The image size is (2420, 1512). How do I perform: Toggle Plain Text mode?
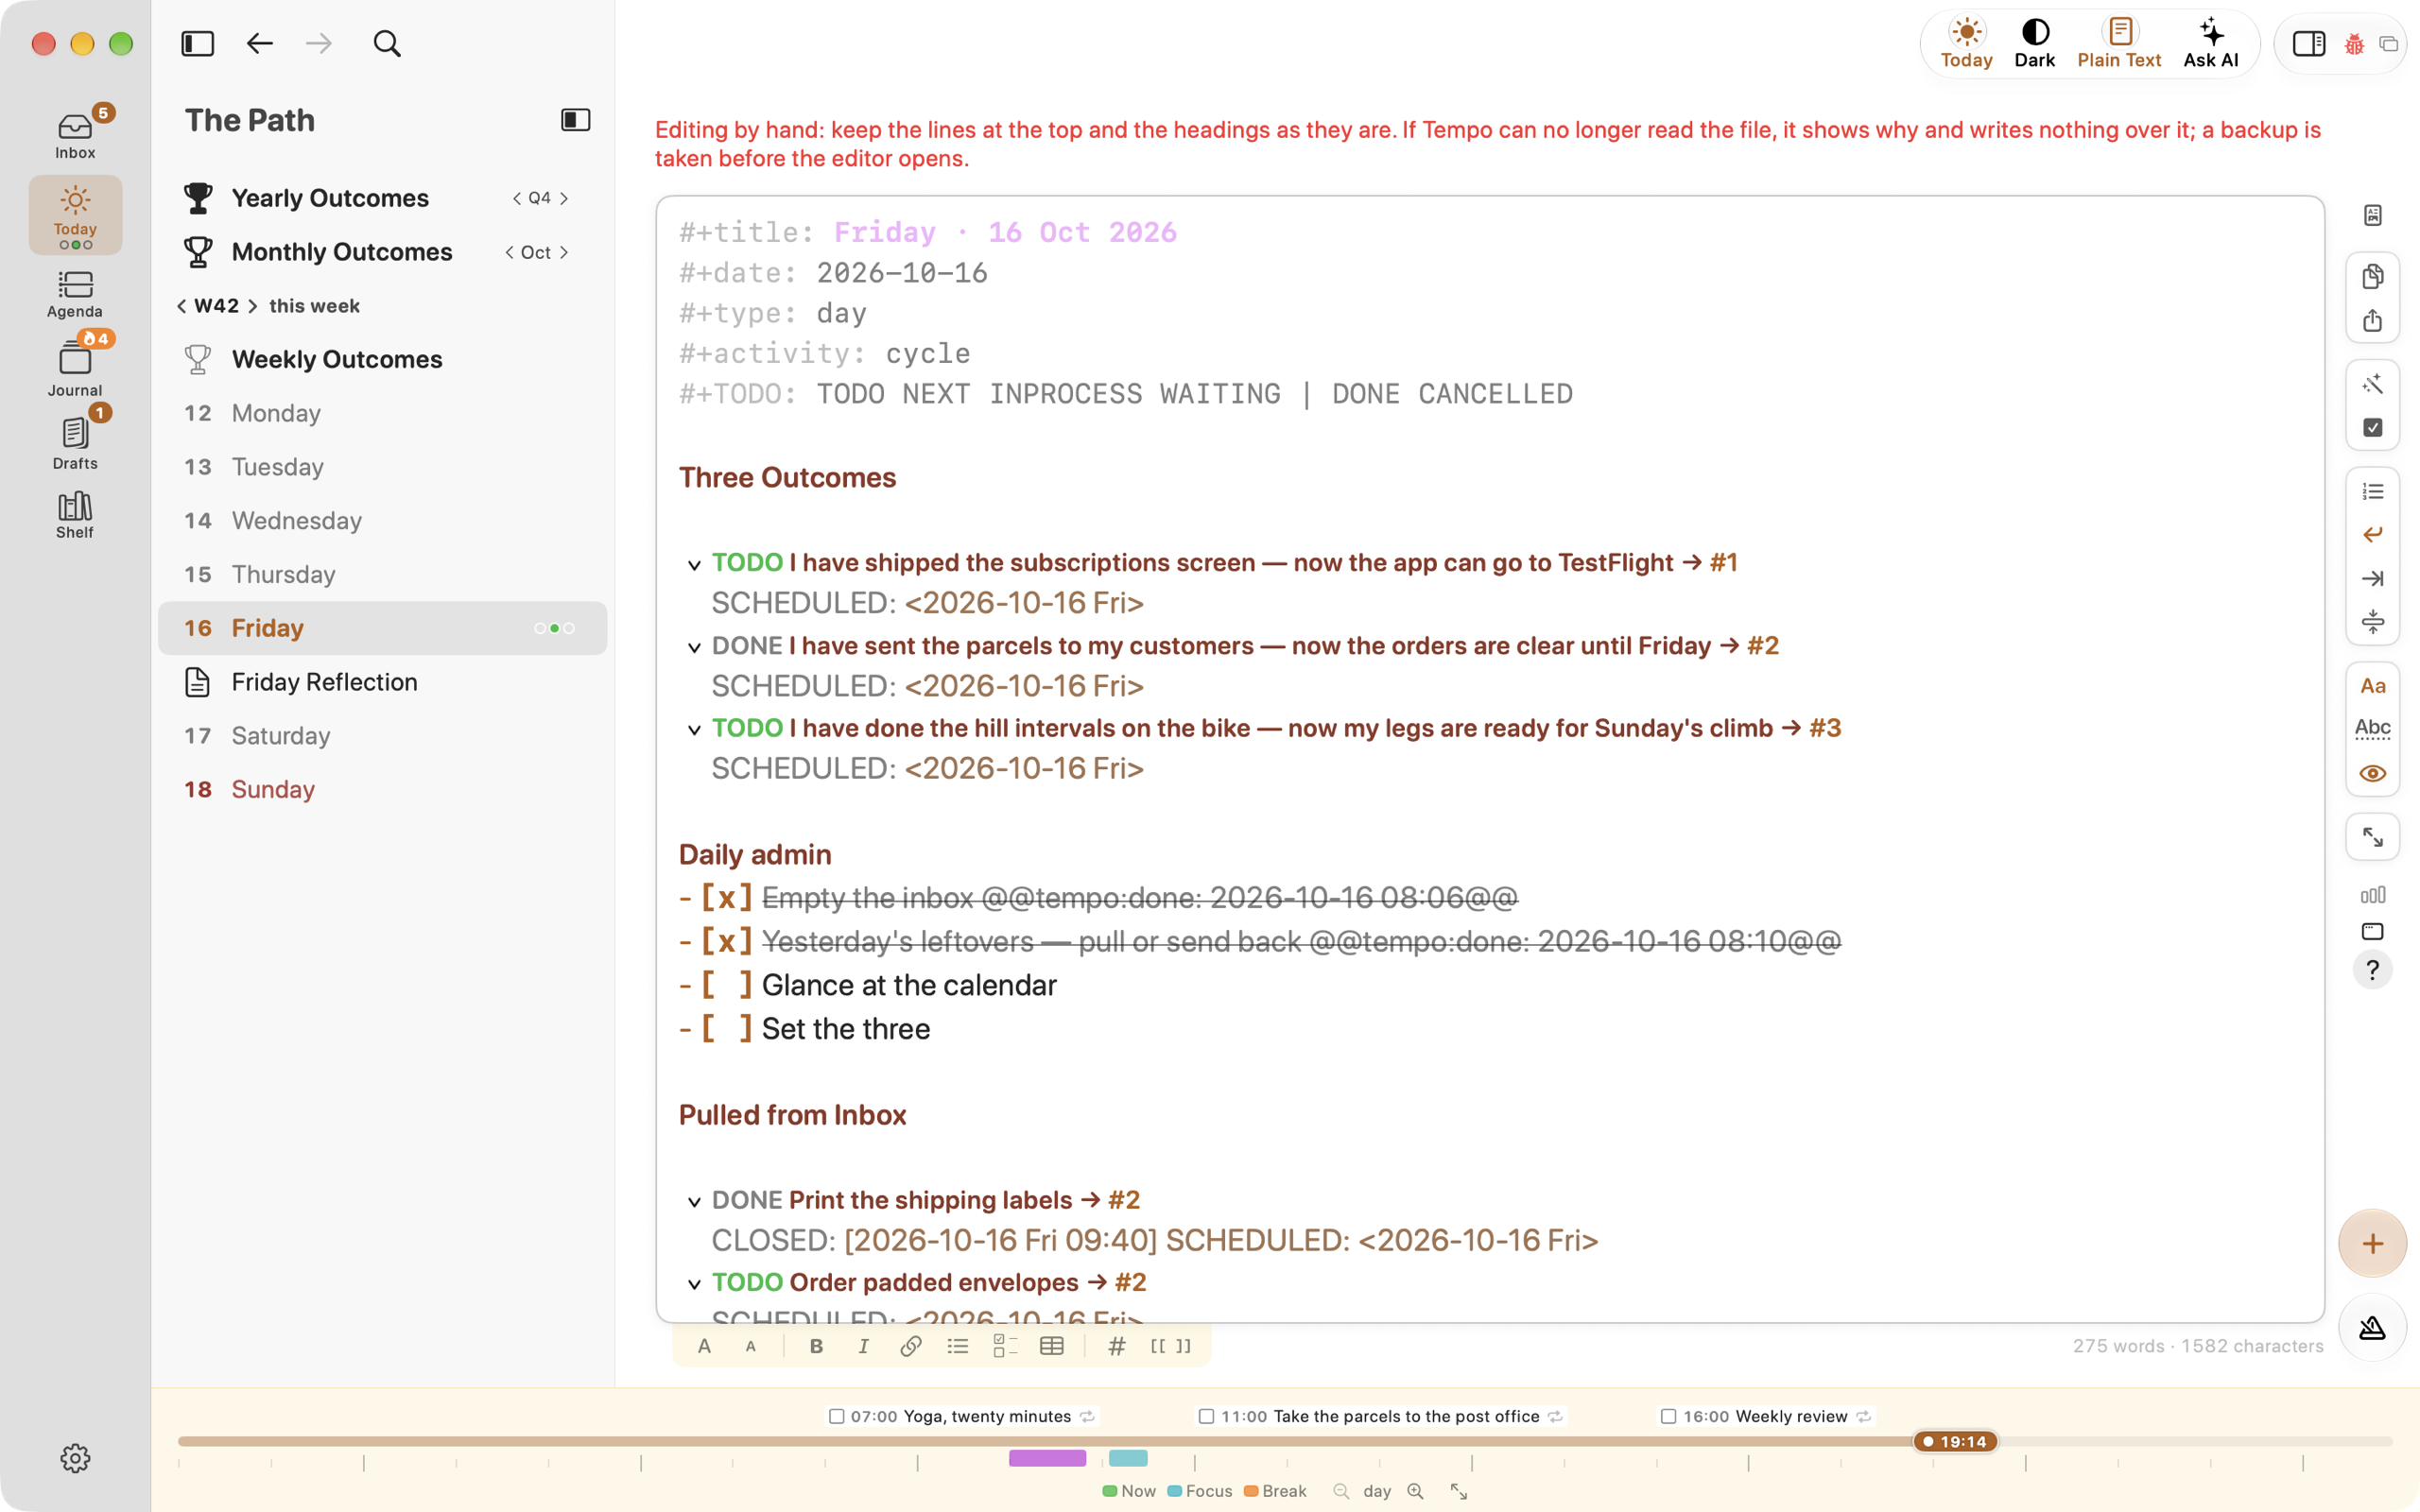(2119, 44)
